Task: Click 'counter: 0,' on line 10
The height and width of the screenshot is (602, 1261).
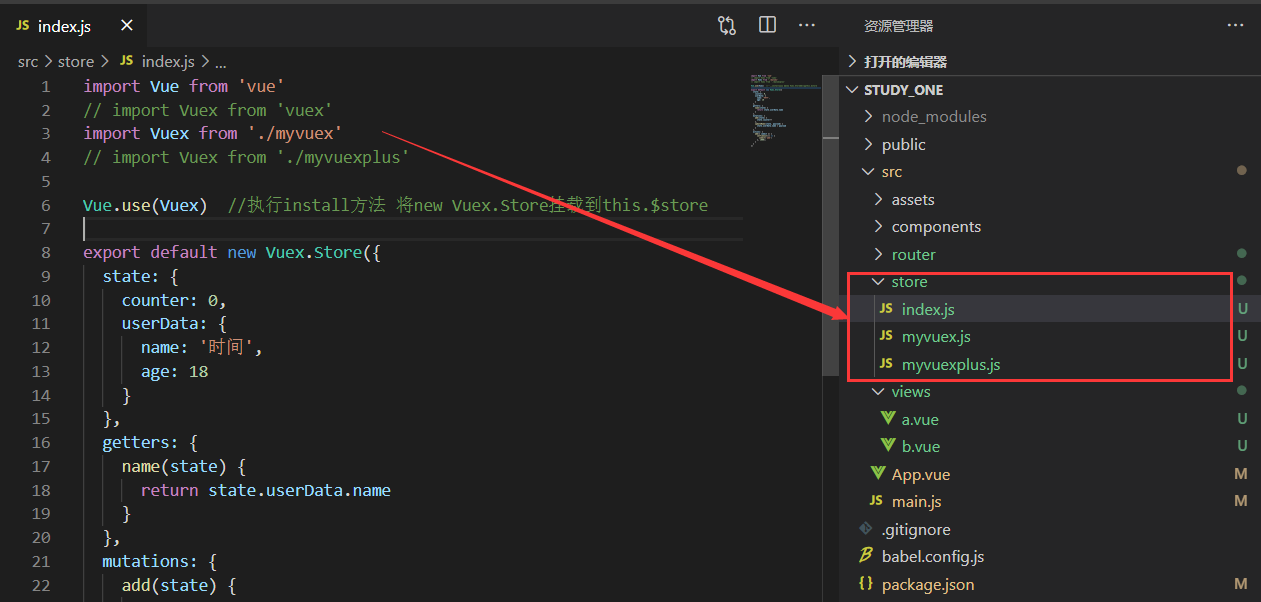Action: 174,300
